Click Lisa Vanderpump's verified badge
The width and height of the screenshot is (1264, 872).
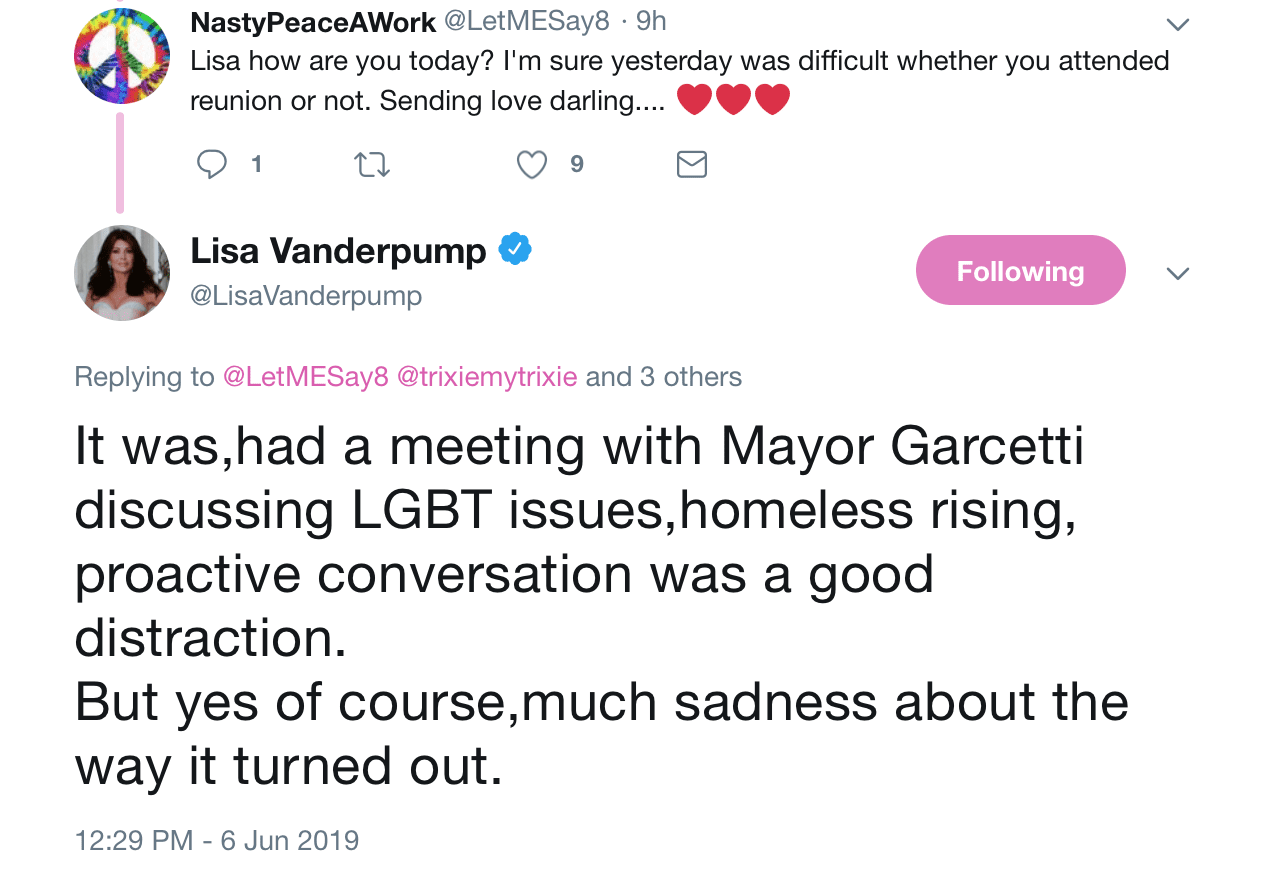point(515,249)
